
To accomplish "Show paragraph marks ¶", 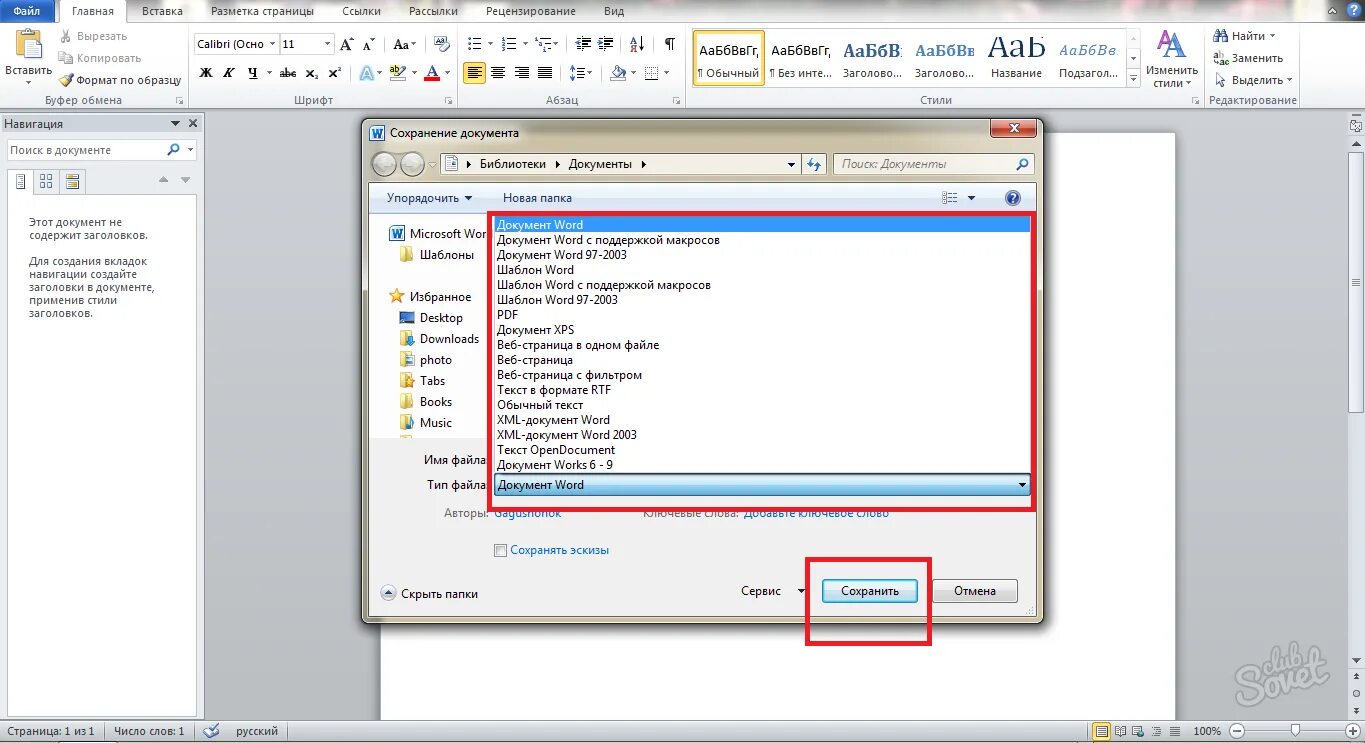I will coord(670,44).
